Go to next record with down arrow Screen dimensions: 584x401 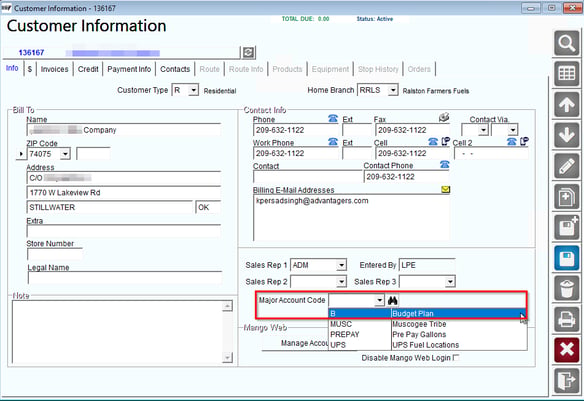coord(566,135)
